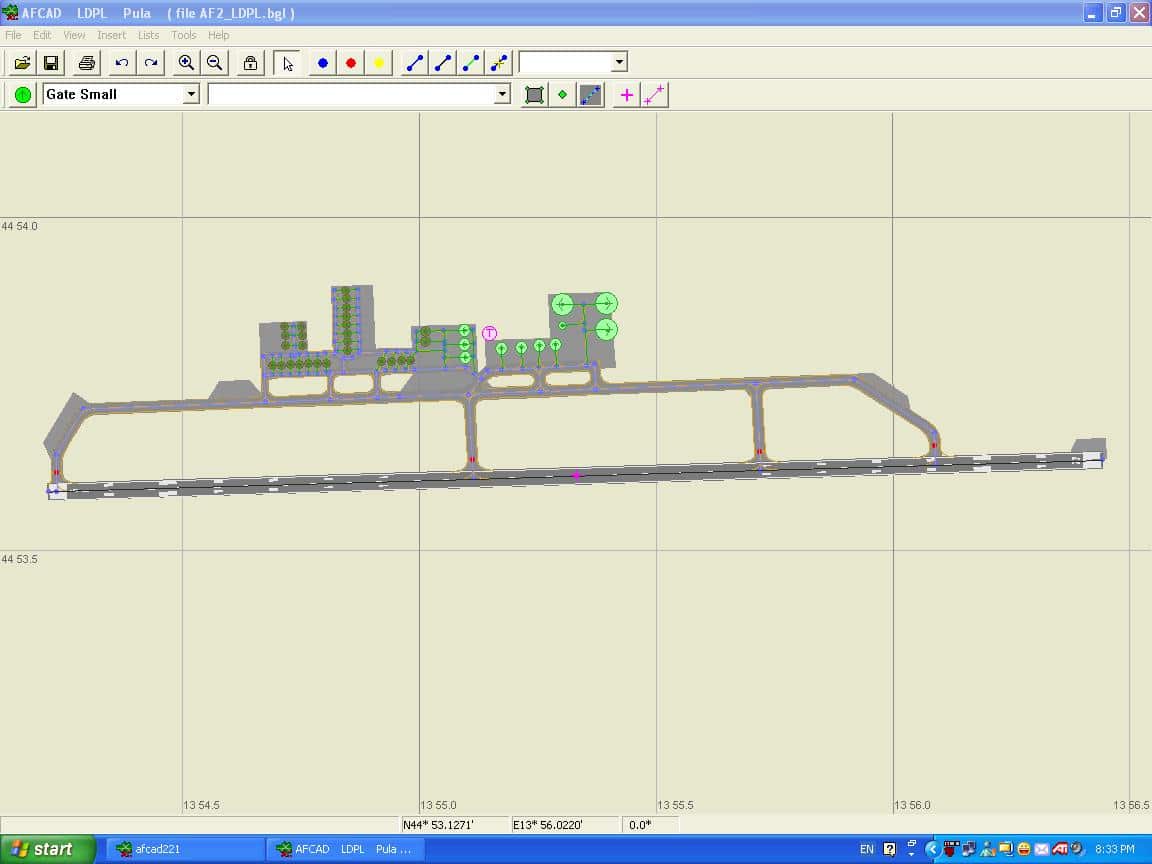Activate the red point insertion tool
Viewport: 1152px width, 864px height.
pyautogui.click(x=350, y=62)
